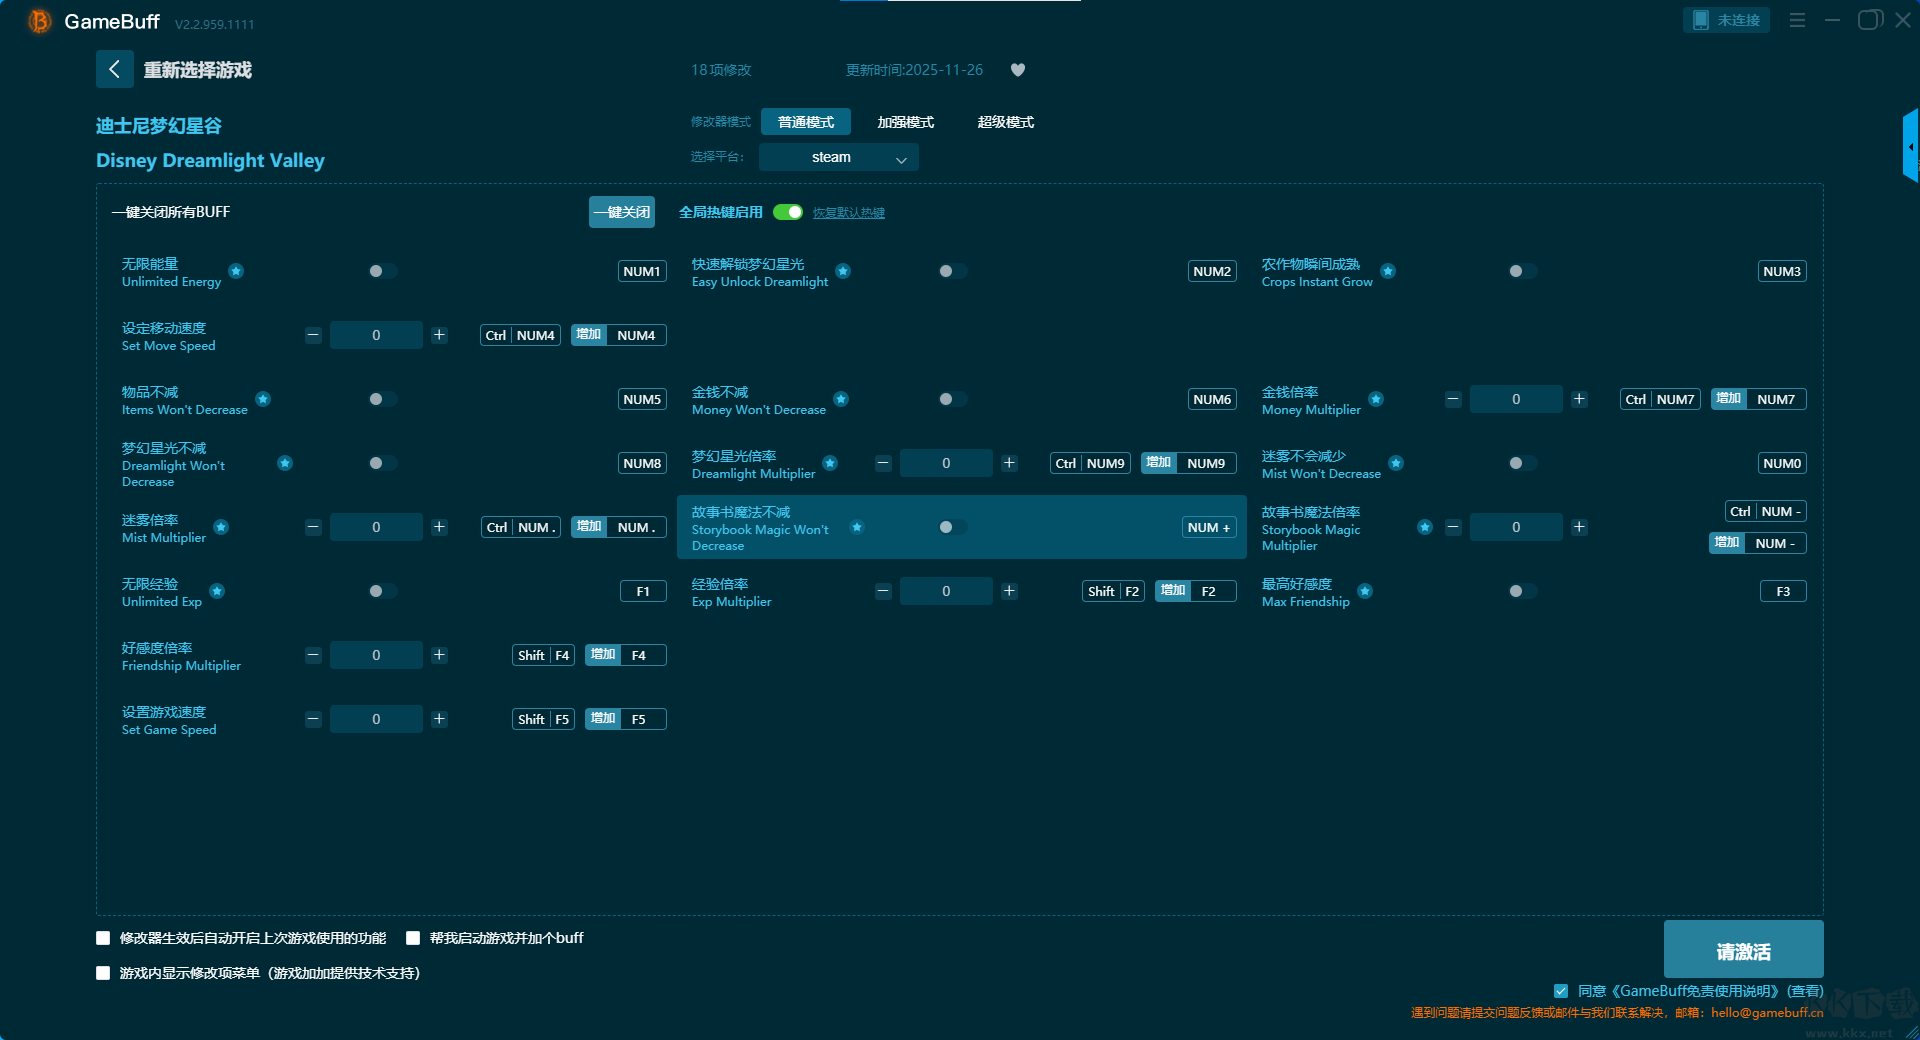The width and height of the screenshot is (1920, 1040).
Task: Open the hamburger menu icon in title bar
Action: 1797,20
